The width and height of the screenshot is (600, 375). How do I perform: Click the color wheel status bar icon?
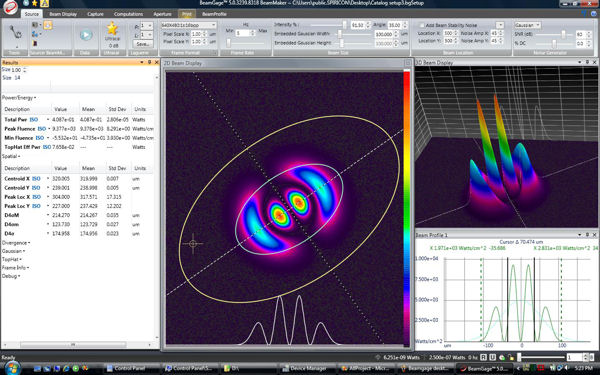coord(502,358)
